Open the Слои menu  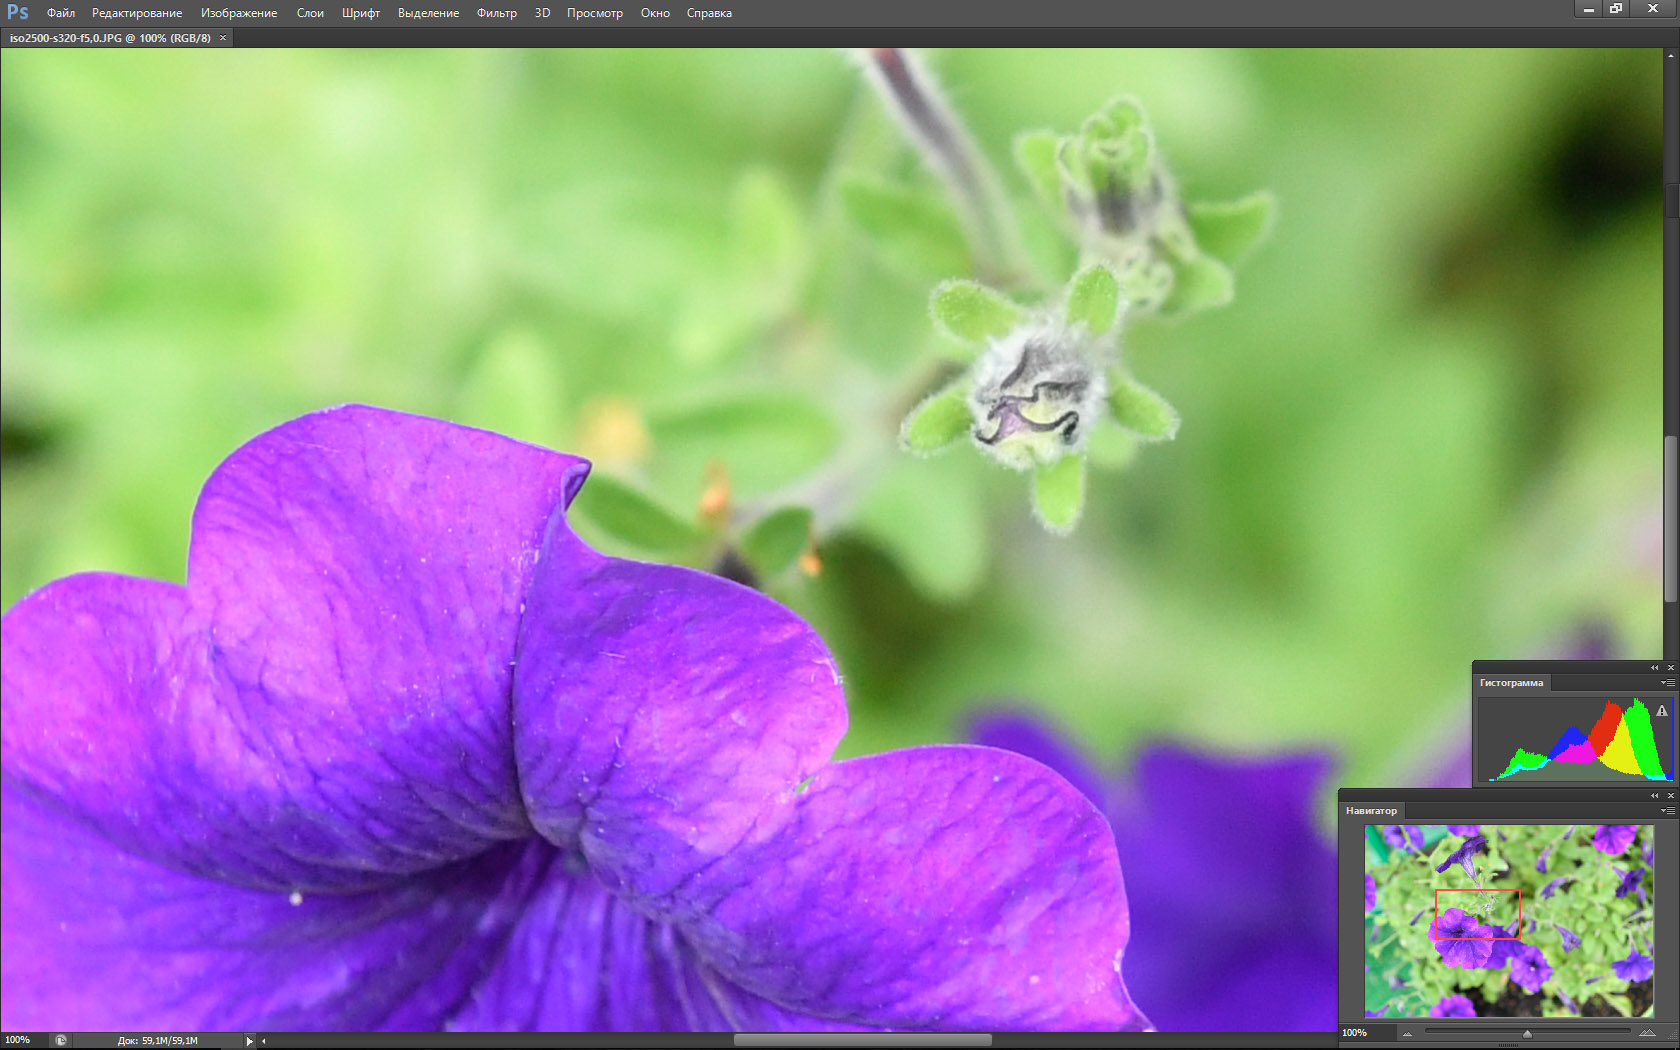pyautogui.click(x=310, y=13)
